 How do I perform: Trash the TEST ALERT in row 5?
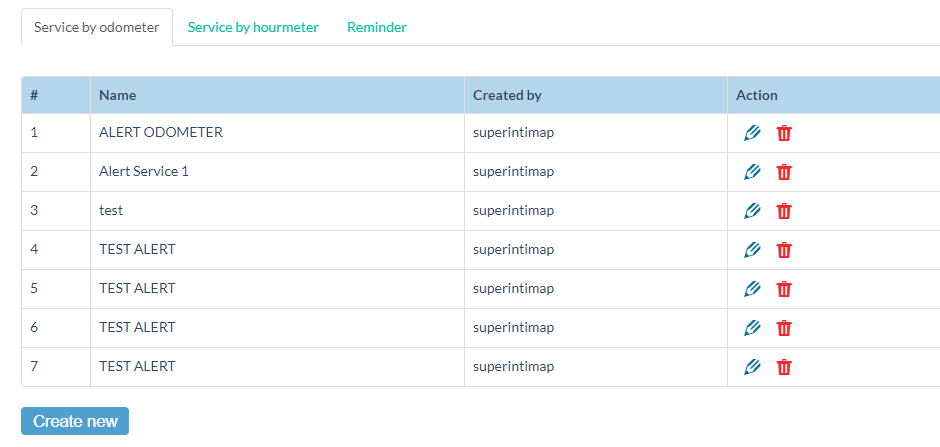784,289
